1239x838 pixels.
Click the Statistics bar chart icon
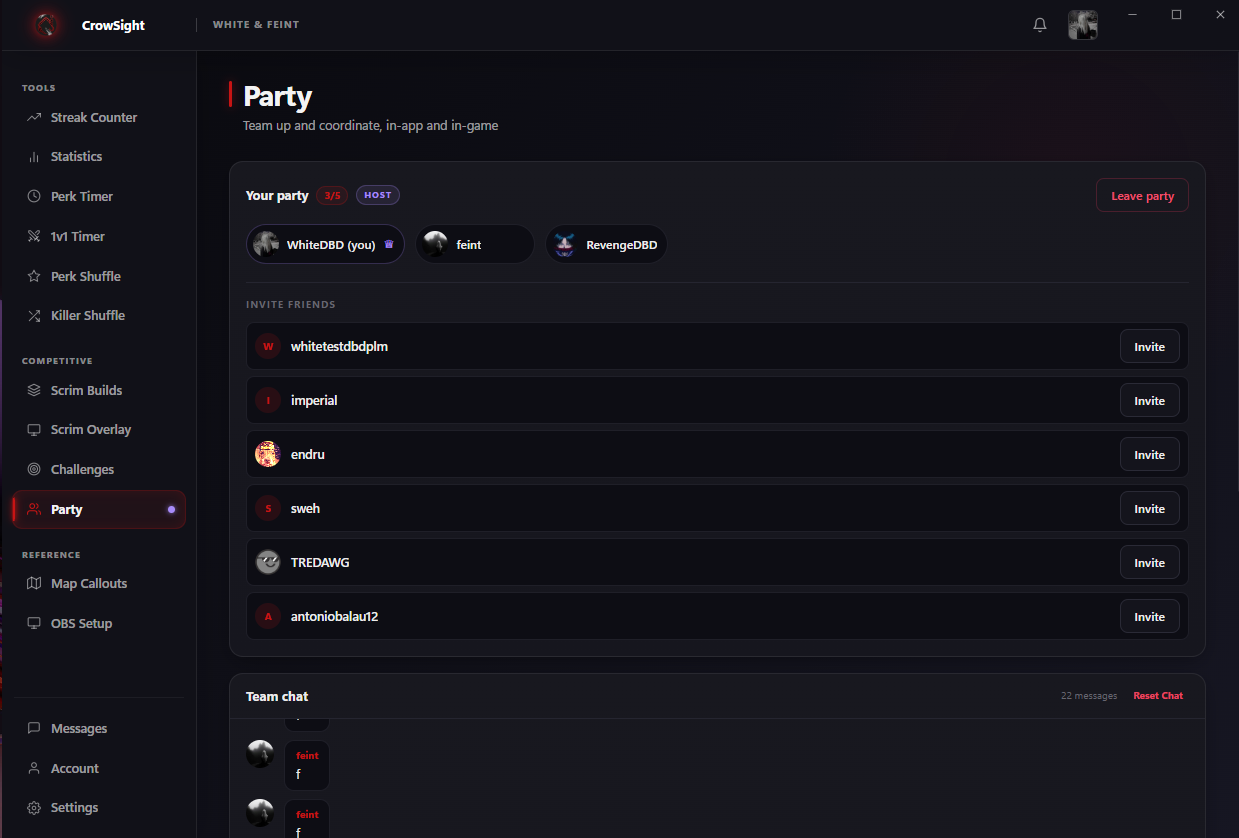34,157
